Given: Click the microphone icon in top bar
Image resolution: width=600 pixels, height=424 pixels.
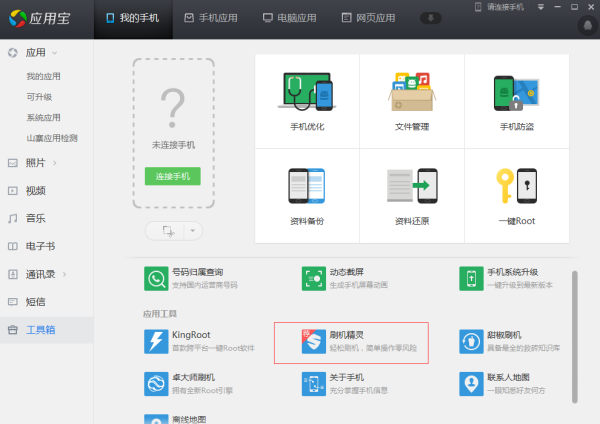Looking at the screenshot, I should coord(432,18).
